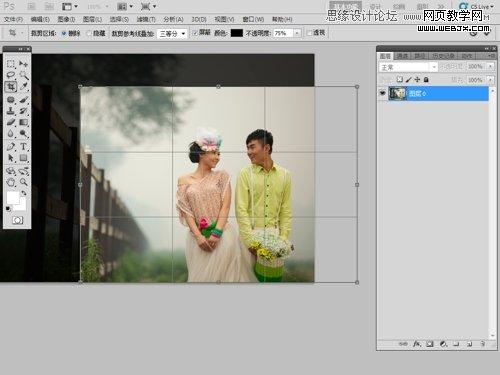This screenshot has height=375, width=500.
Task: Select layer thumbnail of 图层 0
Action: pyautogui.click(x=398, y=94)
